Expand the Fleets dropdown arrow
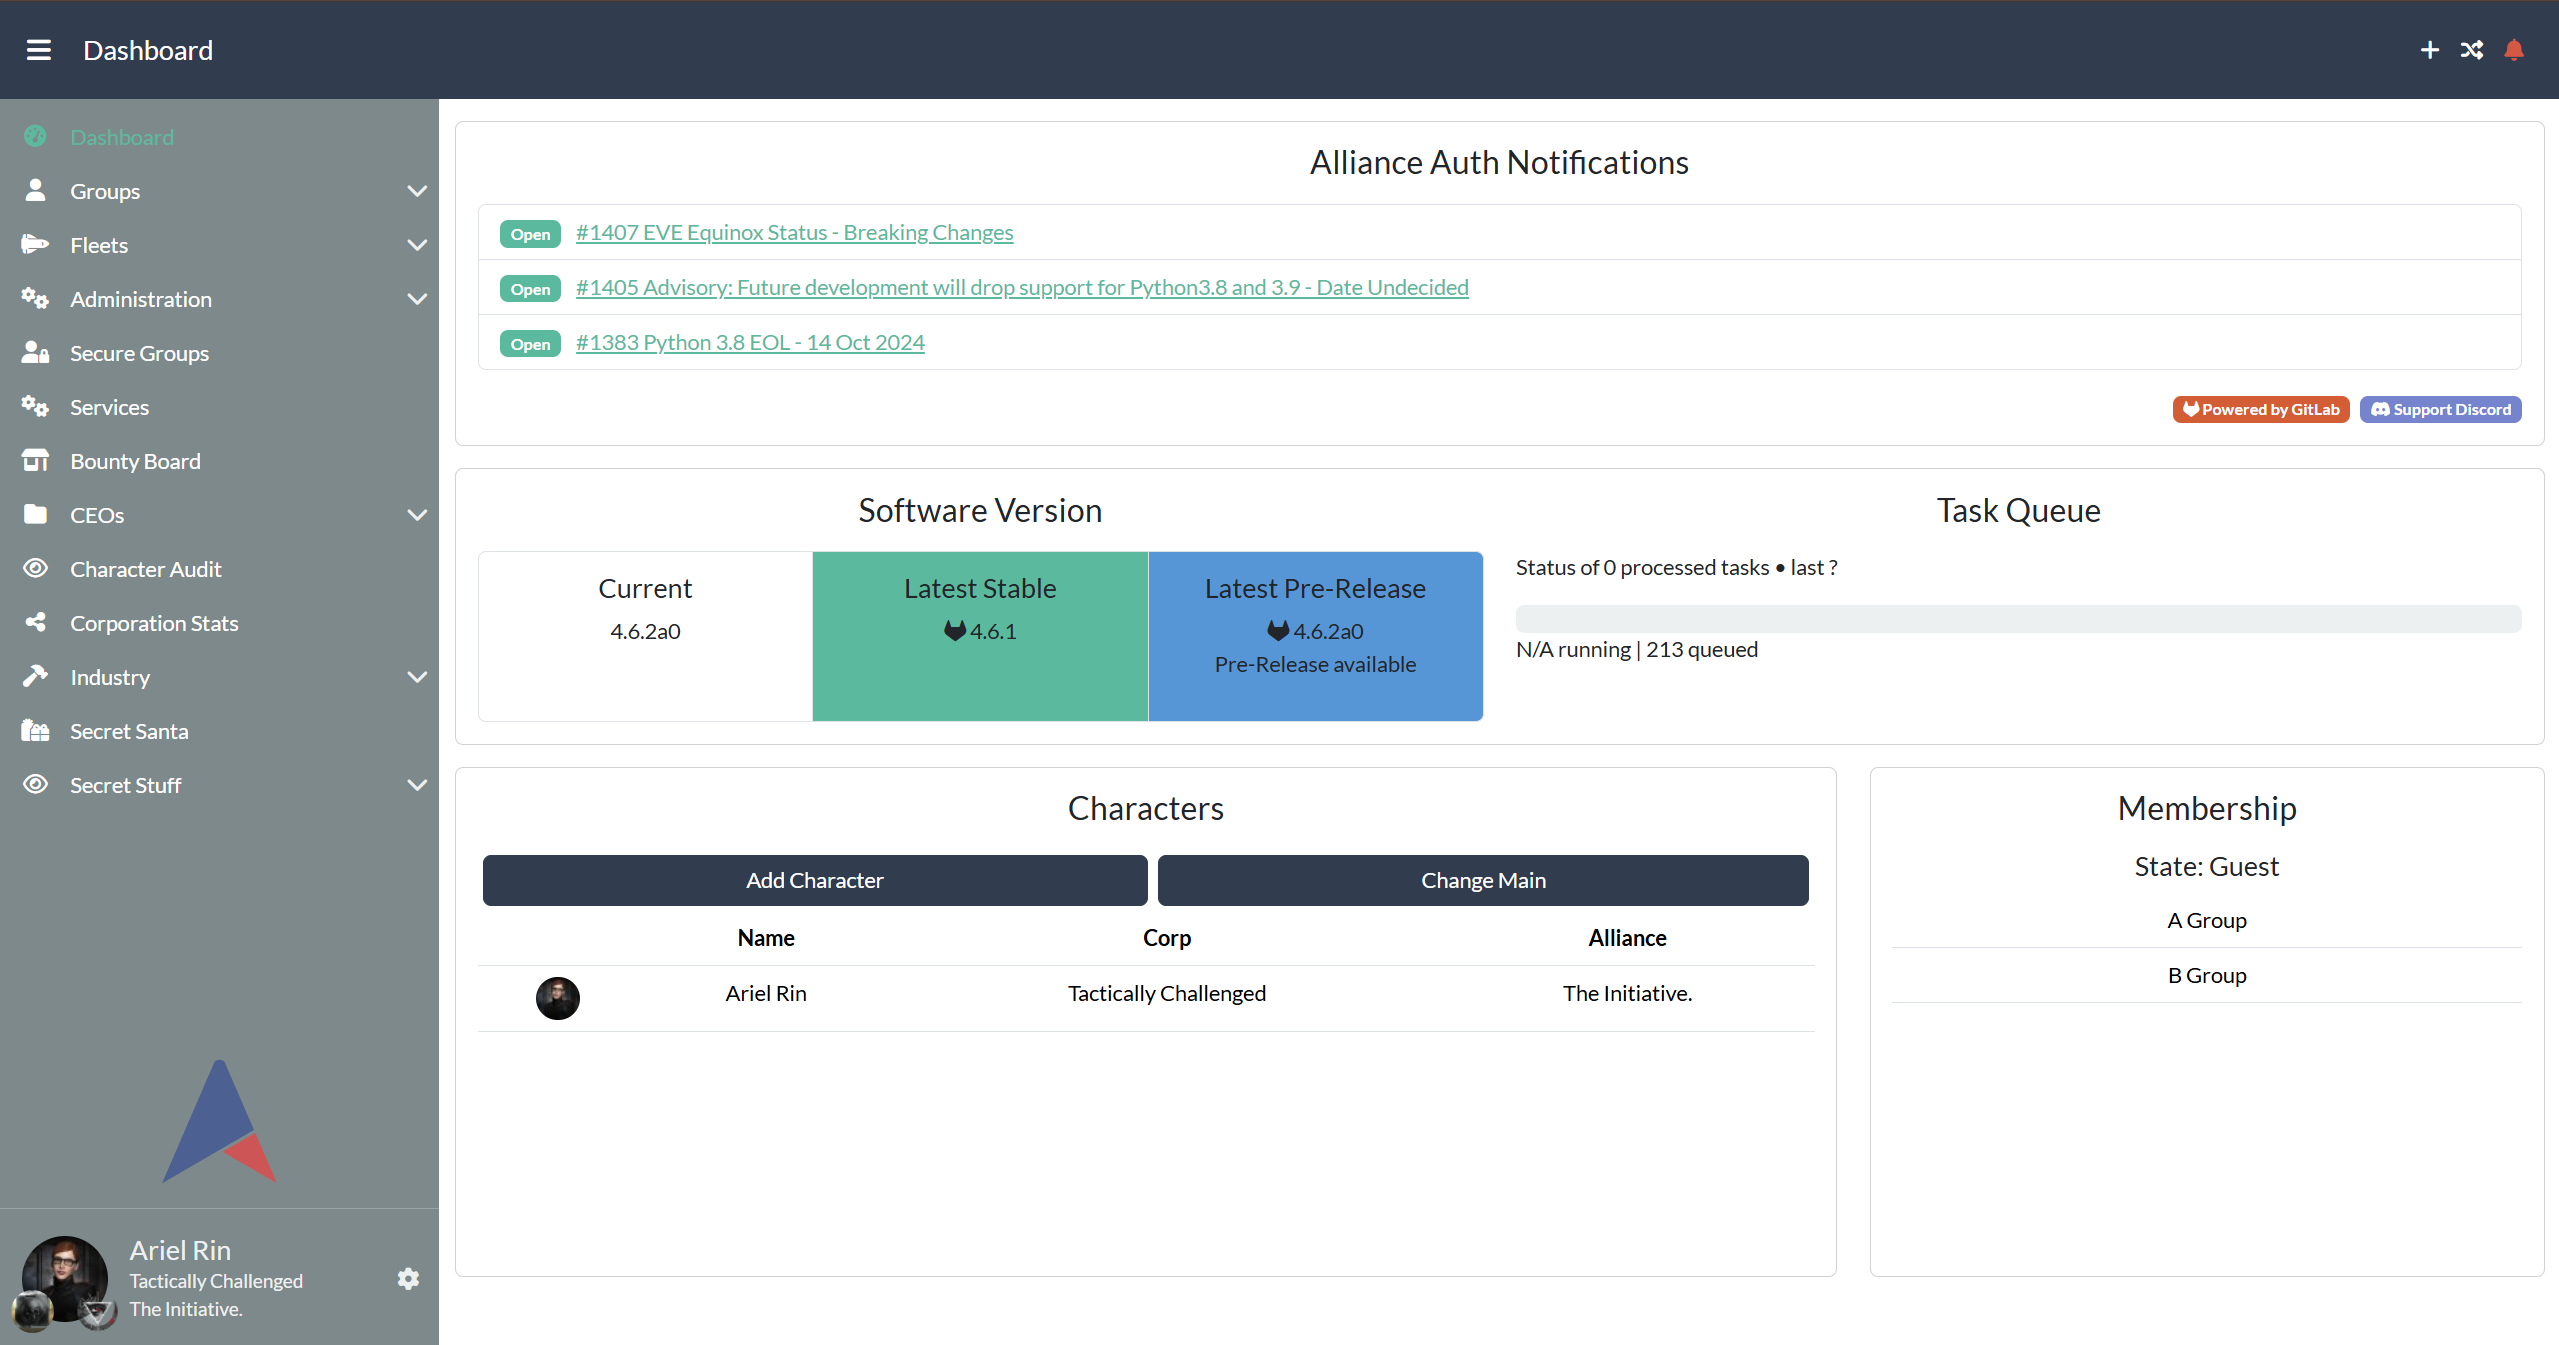Image resolution: width=2559 pixels, height=1345 pixels. point(418,245)
